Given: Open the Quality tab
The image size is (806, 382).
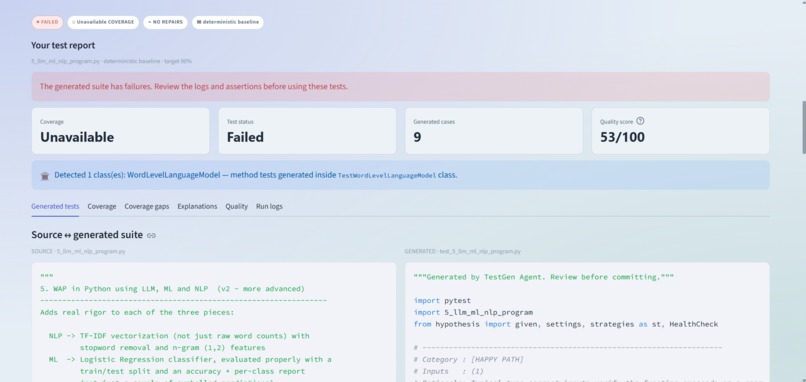Looking at the screenshot, I should pyautogui.click(x=236, y=206).
